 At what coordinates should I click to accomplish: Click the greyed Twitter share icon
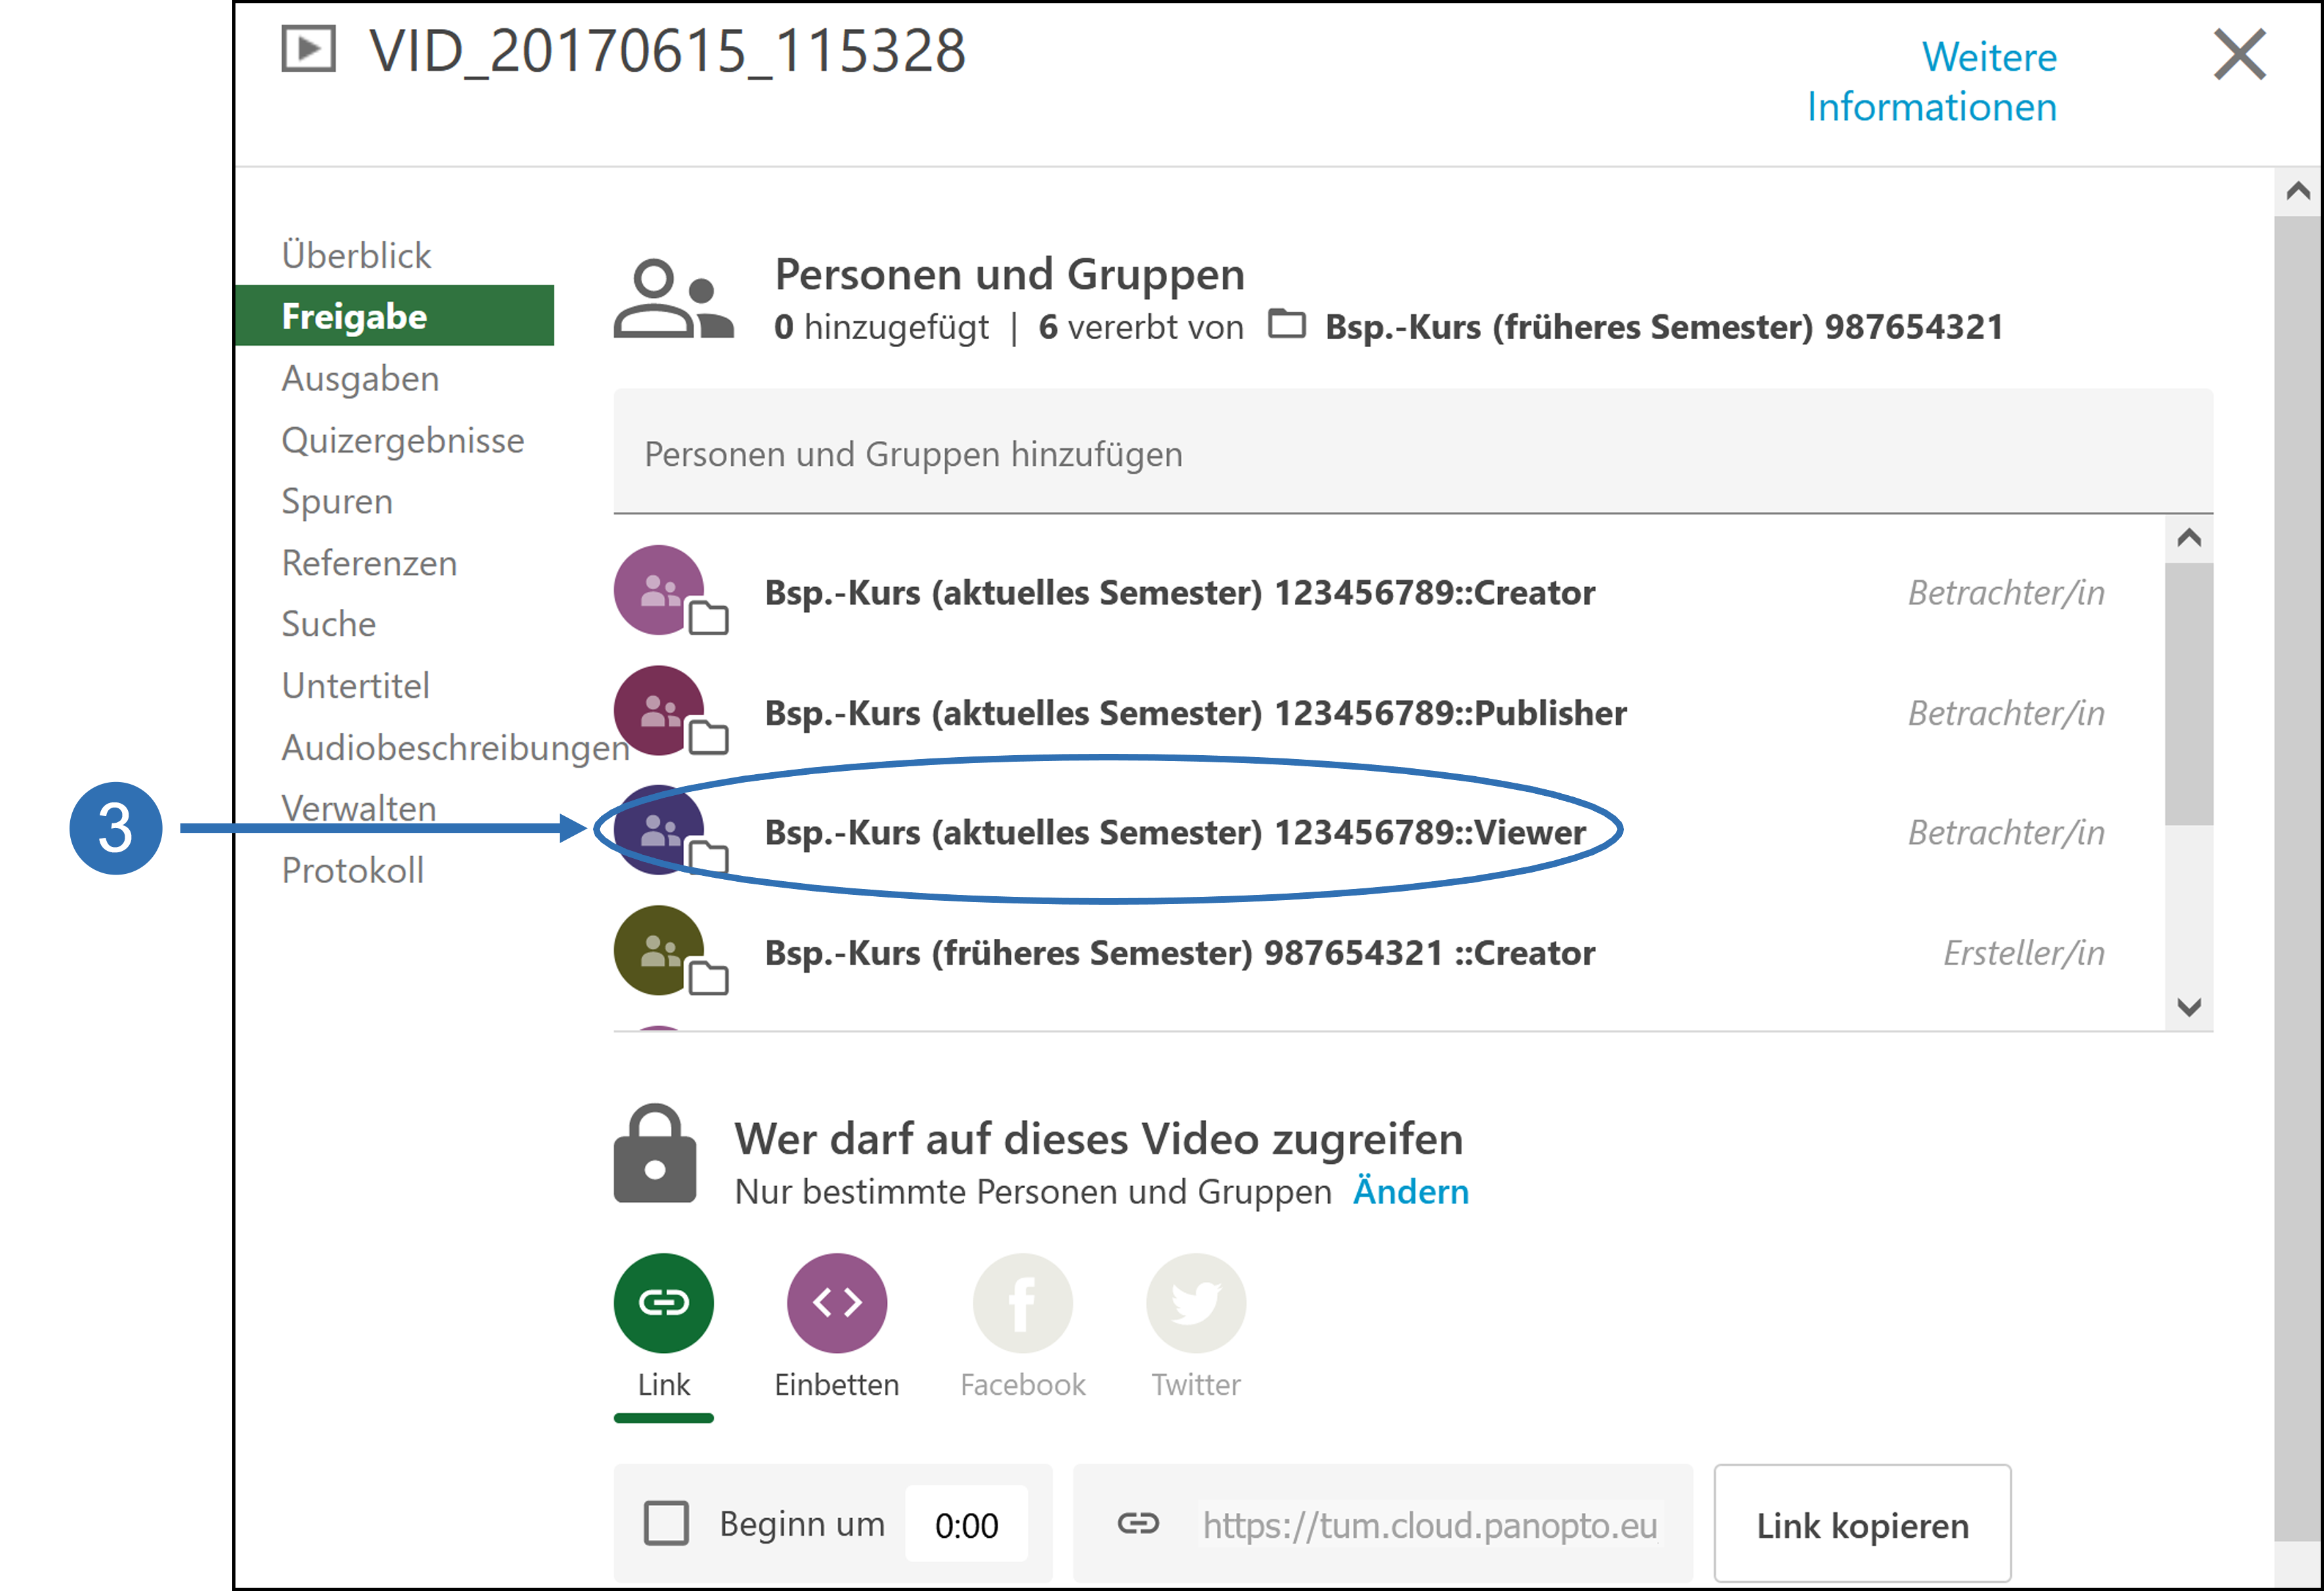(x=1195, y=1303)
